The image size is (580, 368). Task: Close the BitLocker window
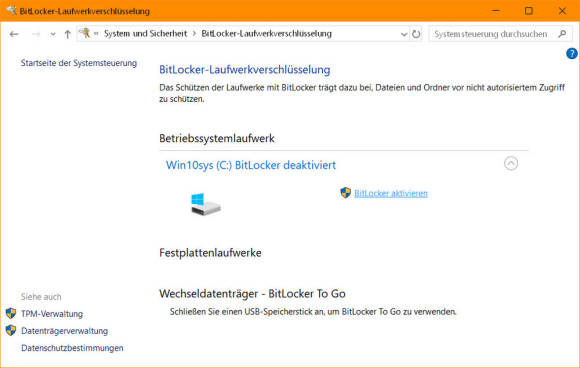point(562,11)
